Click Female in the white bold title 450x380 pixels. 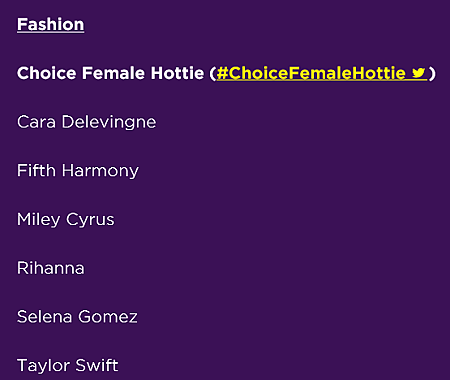tap(113, 73)
